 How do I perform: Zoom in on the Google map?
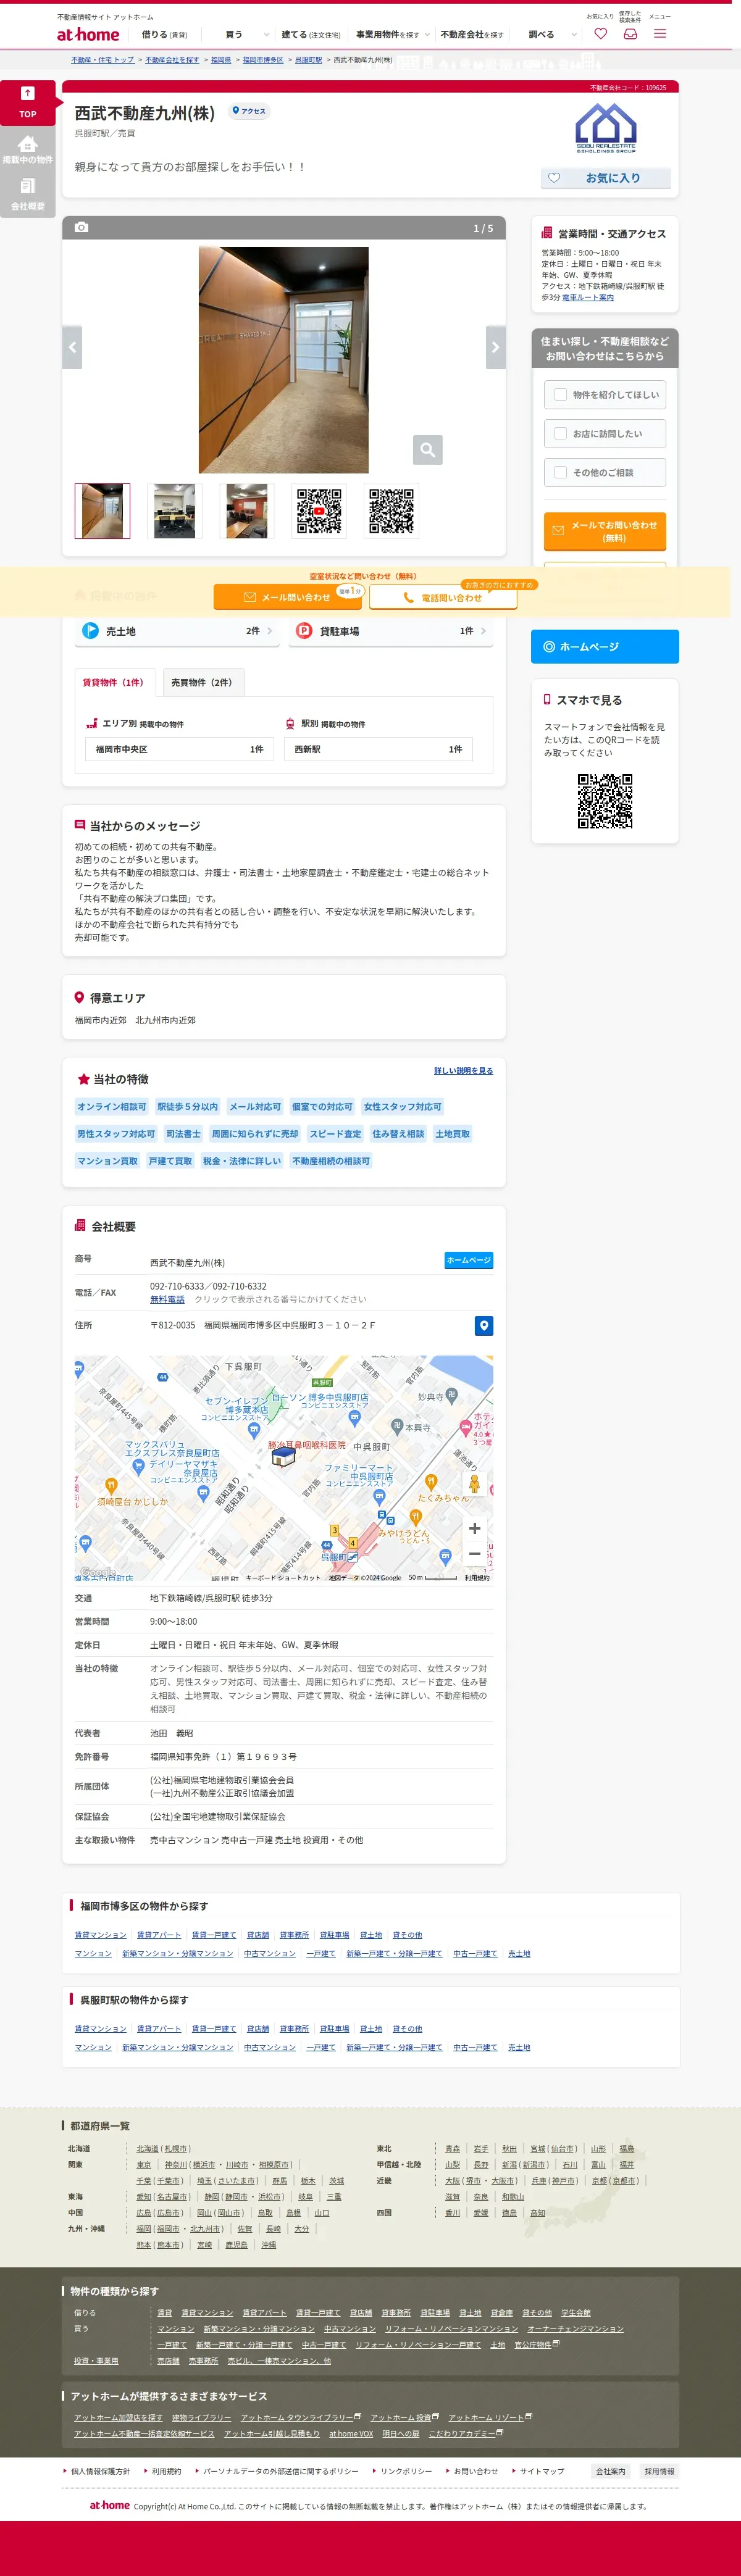pyautogui.click(x=474, y=1528)
